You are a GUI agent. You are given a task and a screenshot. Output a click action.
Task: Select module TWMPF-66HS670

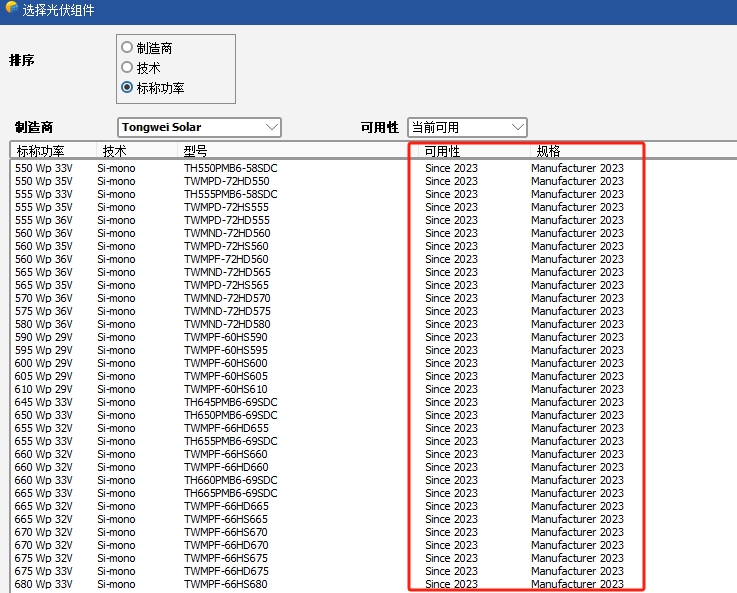point(226,532)
